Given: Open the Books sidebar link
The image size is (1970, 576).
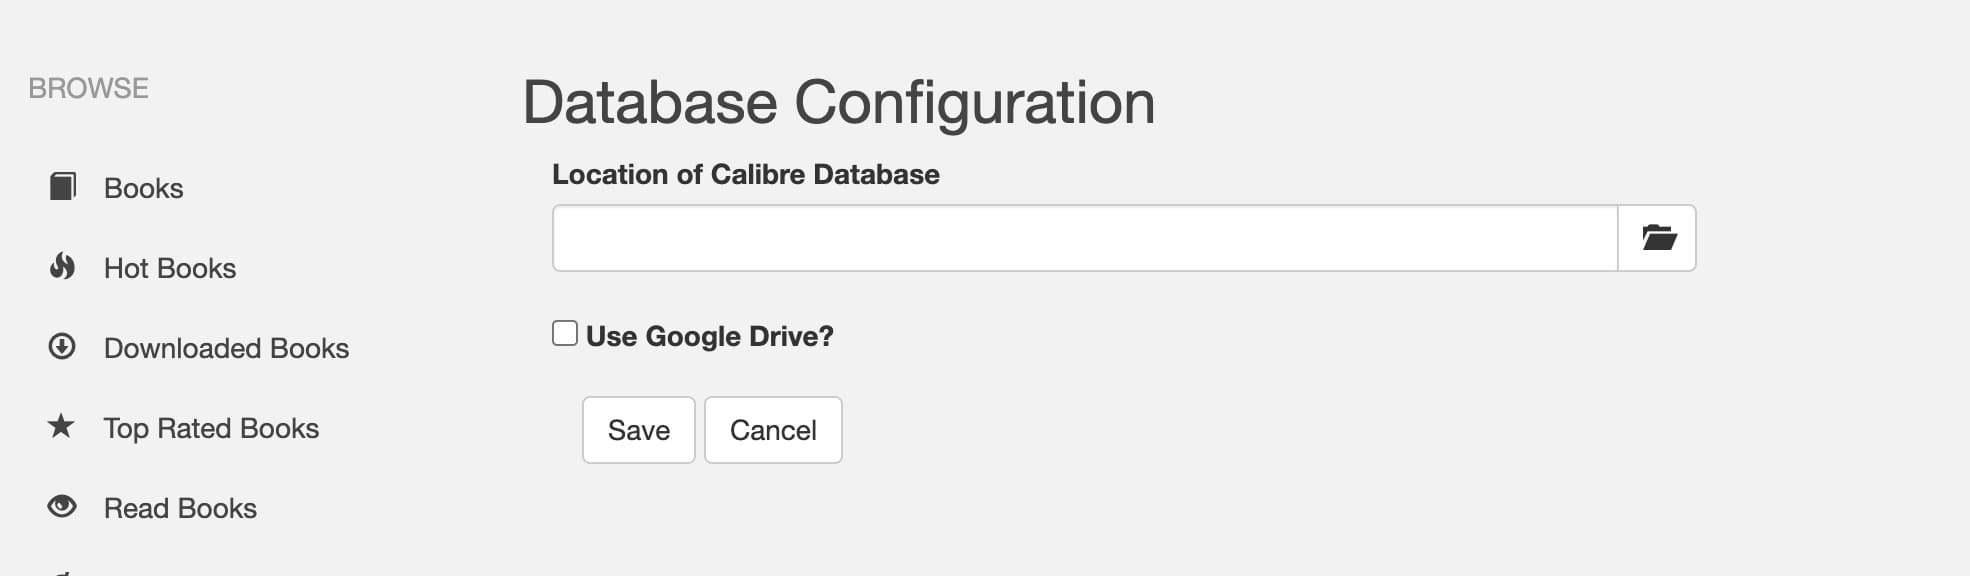Looking at the screenshot, I should pos(143,188).
